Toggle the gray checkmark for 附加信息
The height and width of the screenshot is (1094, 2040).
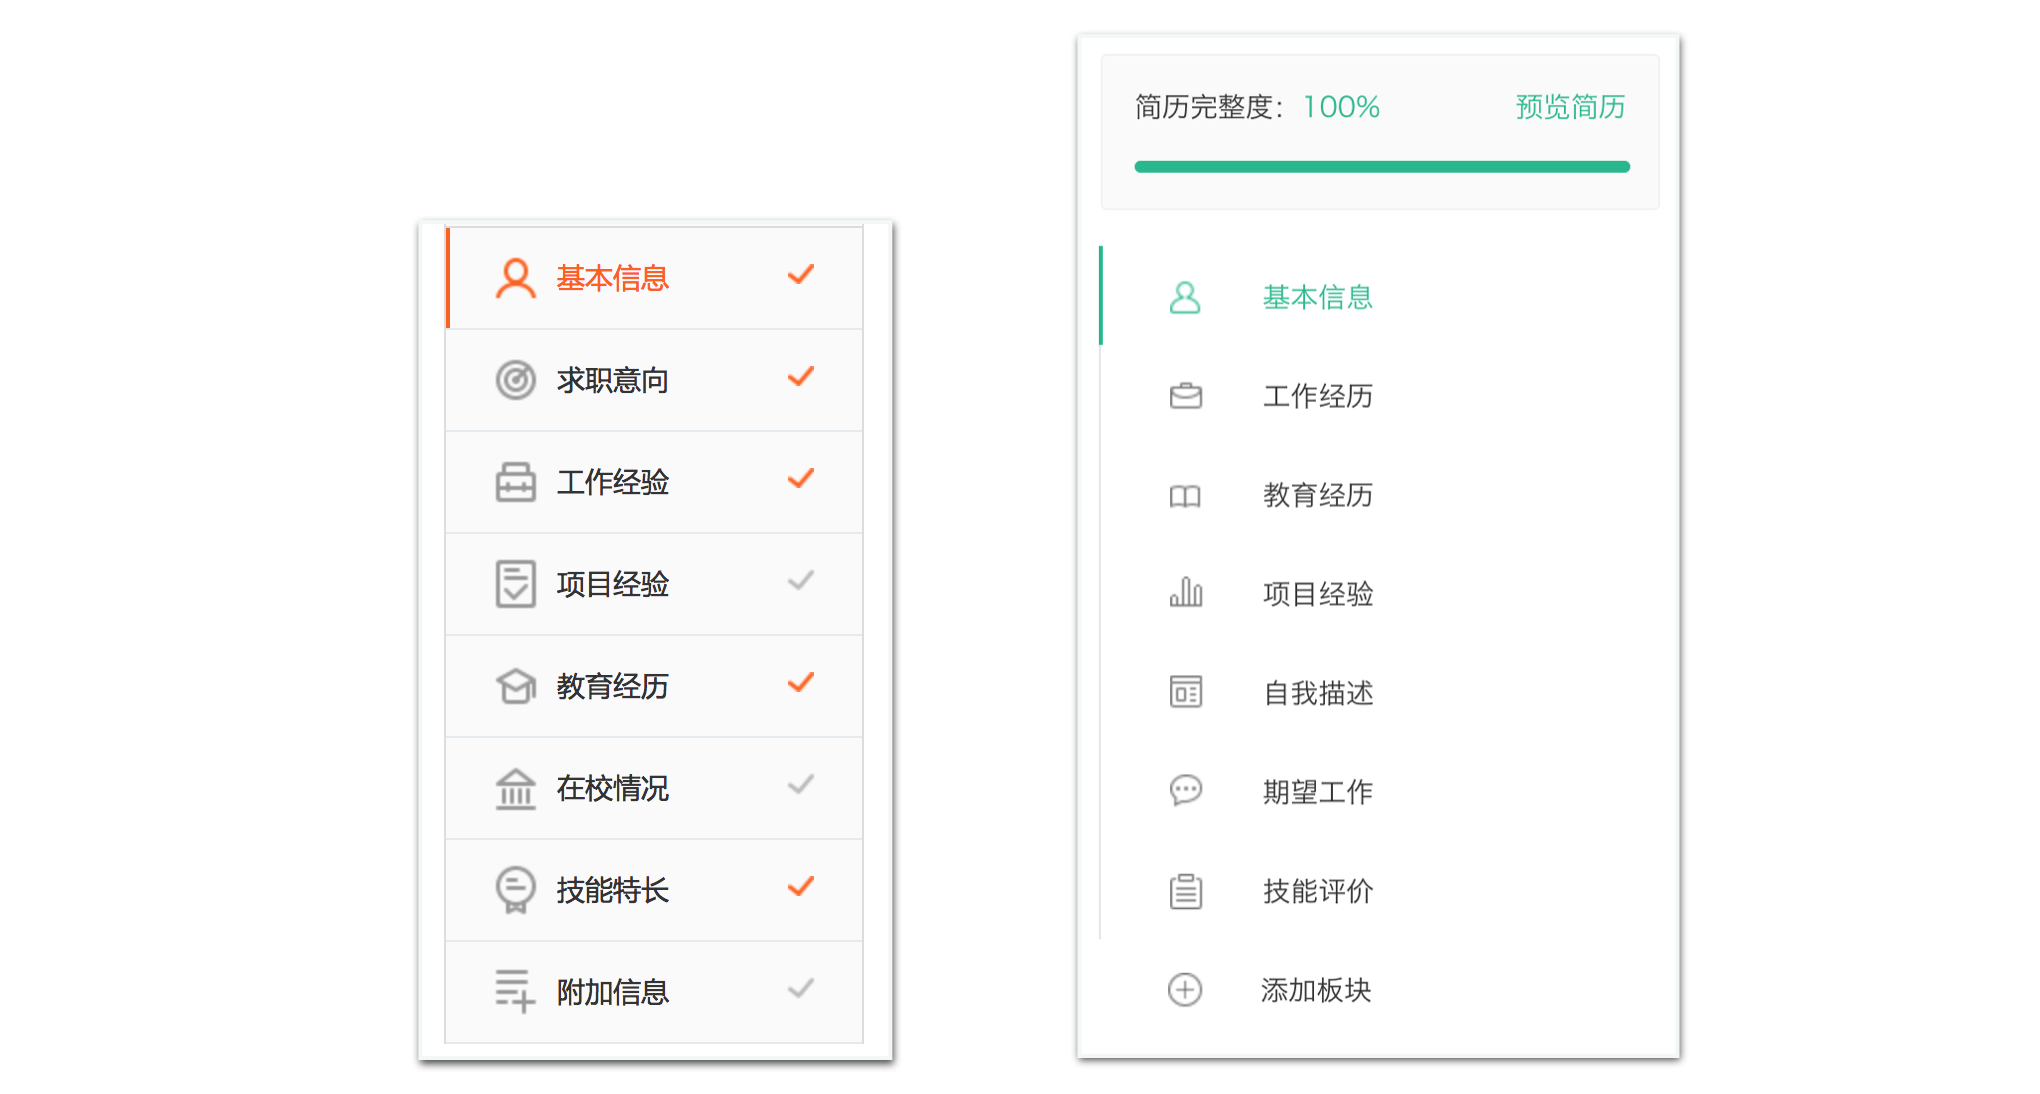801,989
